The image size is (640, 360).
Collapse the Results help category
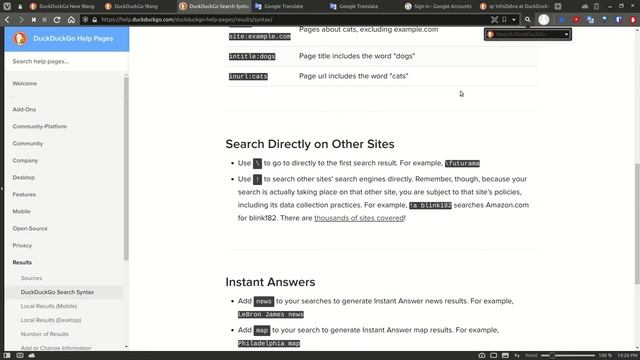click(x=22, y=262)
